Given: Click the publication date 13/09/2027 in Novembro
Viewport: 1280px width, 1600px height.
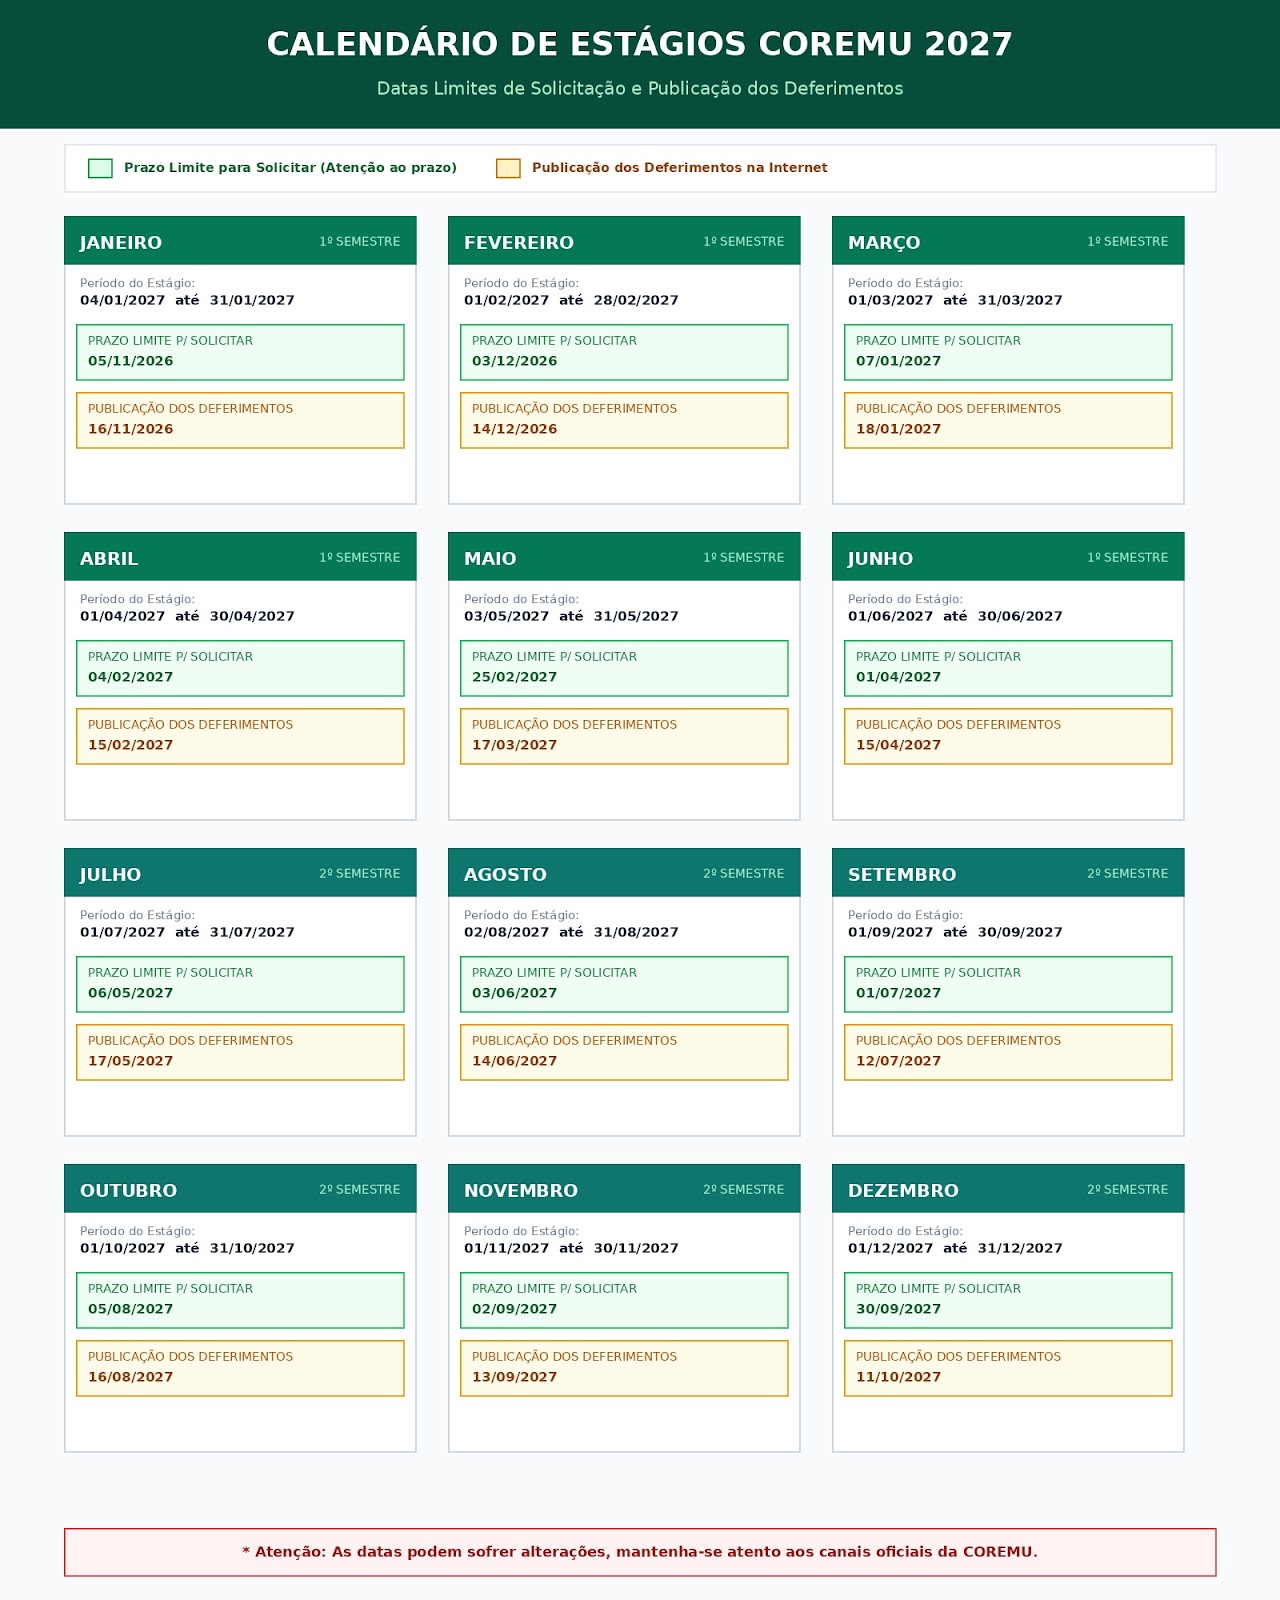Looking at the screenshot, I should pyautogui.click(x=514, y=1377).
